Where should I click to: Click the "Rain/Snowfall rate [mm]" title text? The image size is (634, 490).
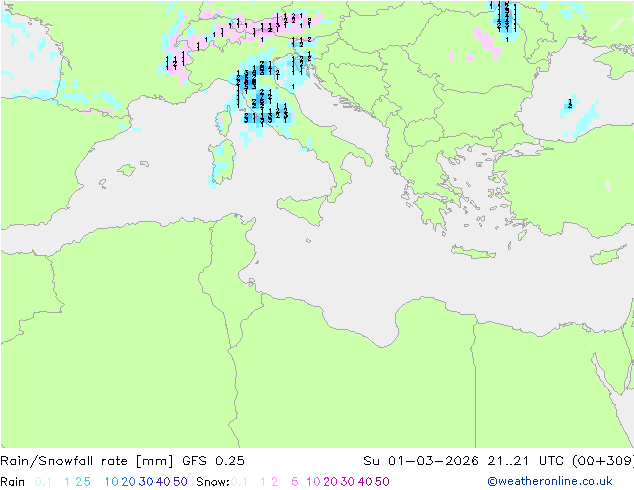(x=87, y=461)
